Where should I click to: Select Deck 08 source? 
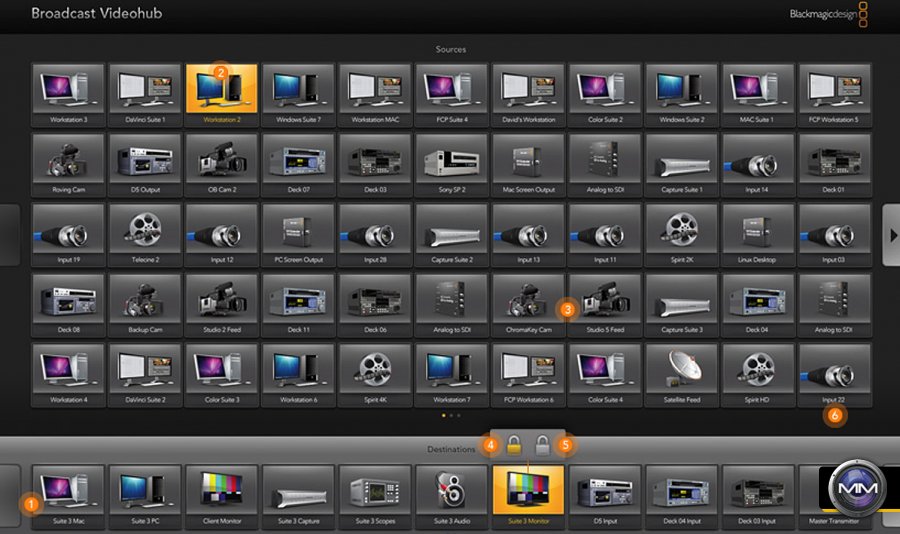click(68, 305)
